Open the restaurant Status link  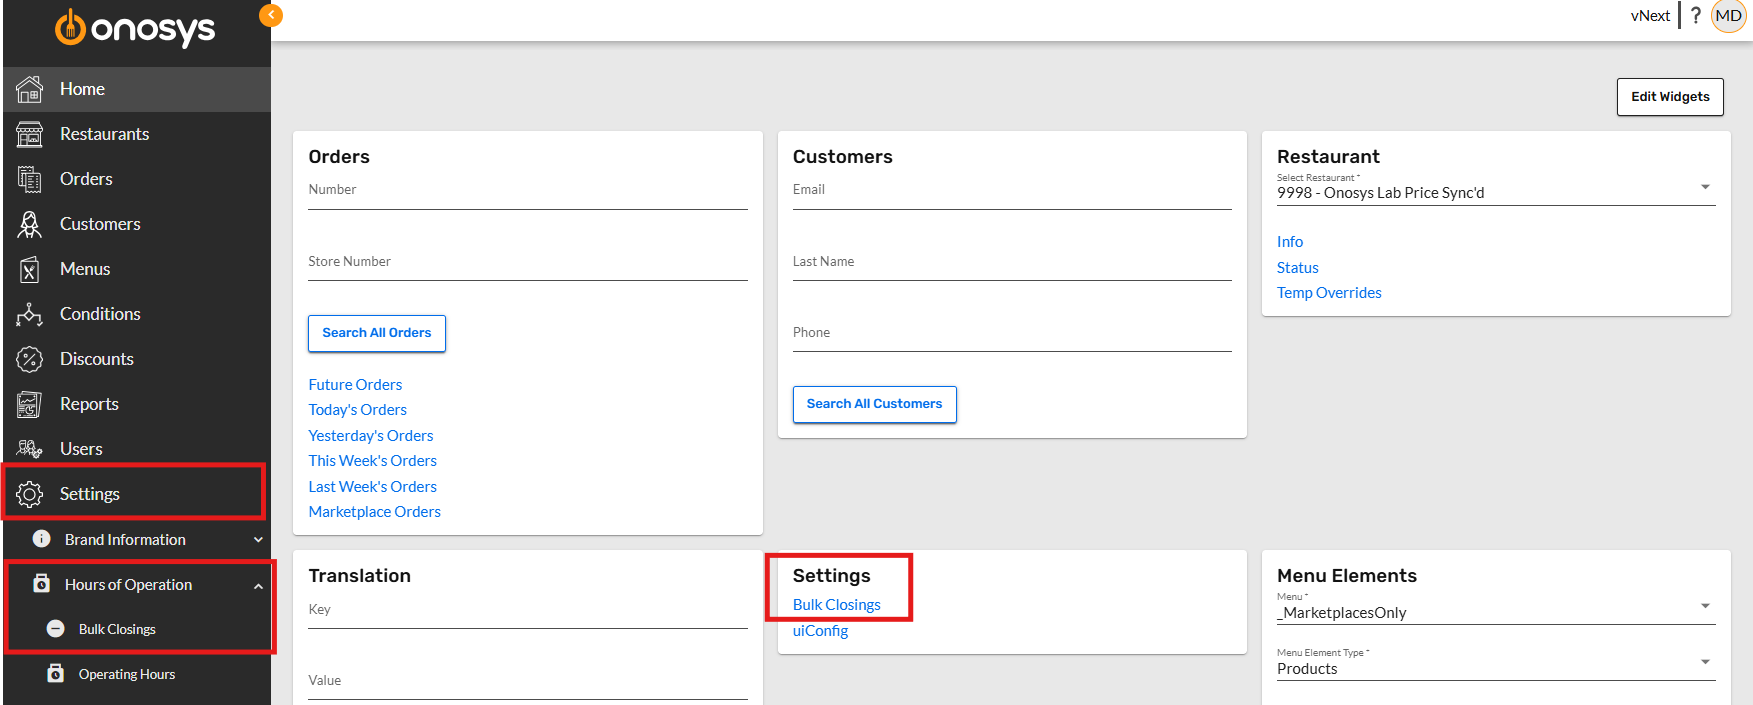click(x=1297, y=268)
